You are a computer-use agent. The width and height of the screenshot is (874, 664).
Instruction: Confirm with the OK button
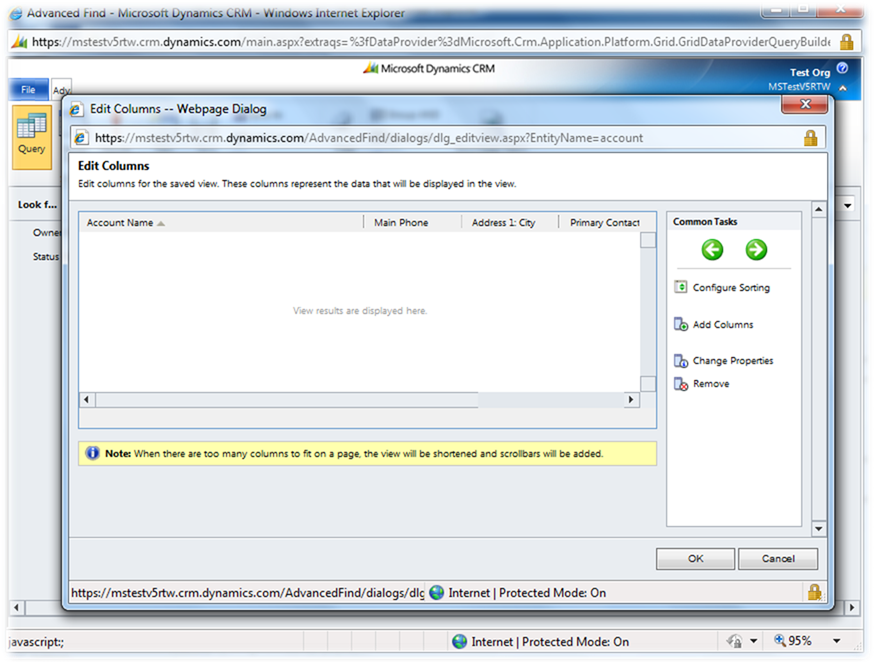tap(695, 559)
